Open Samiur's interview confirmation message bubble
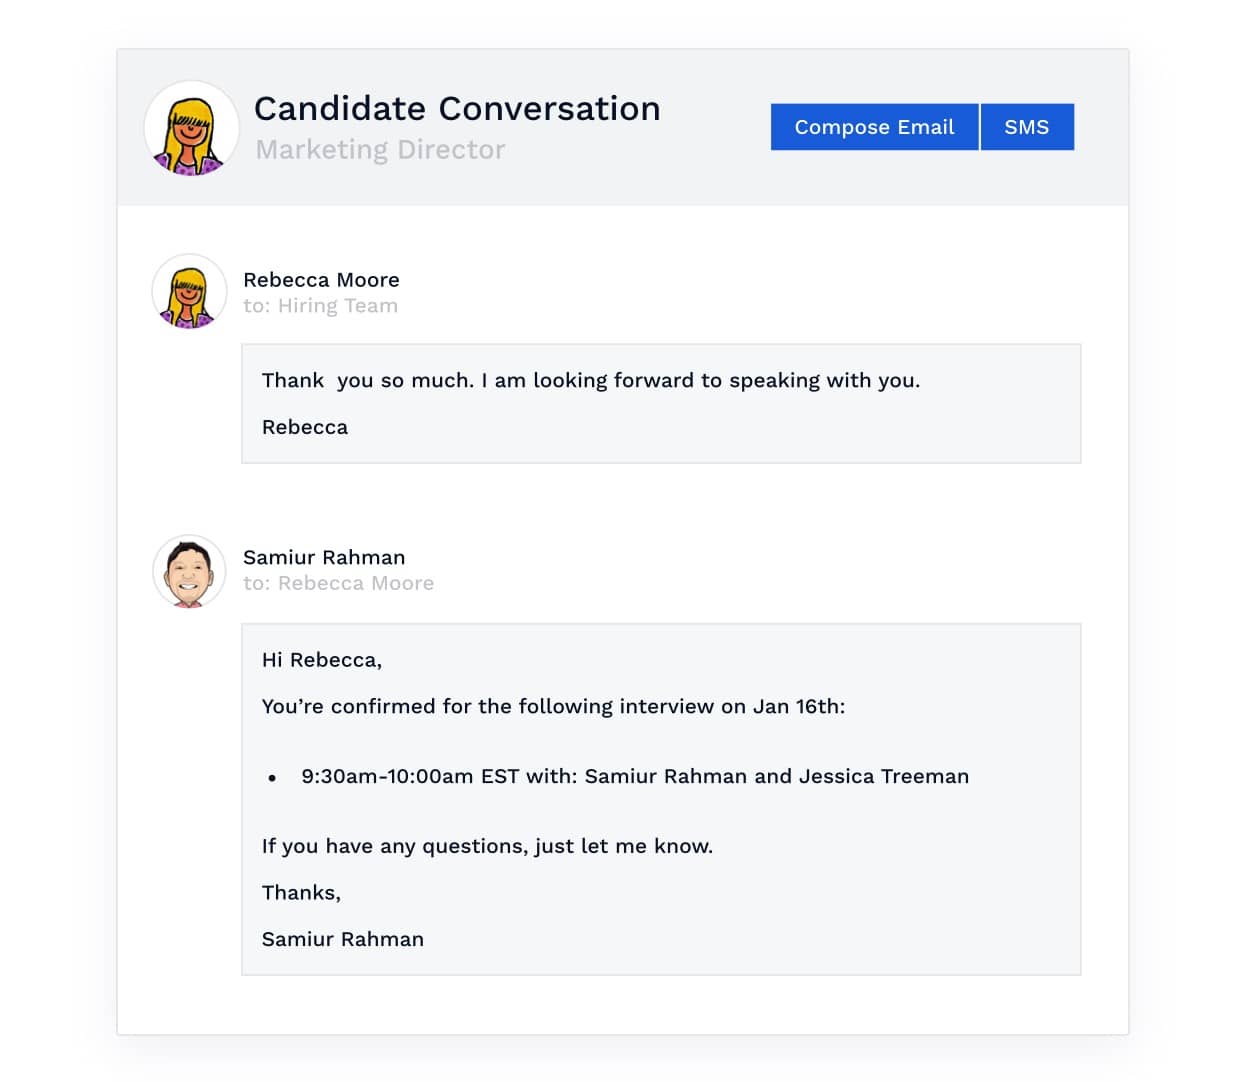 (660, 798)
